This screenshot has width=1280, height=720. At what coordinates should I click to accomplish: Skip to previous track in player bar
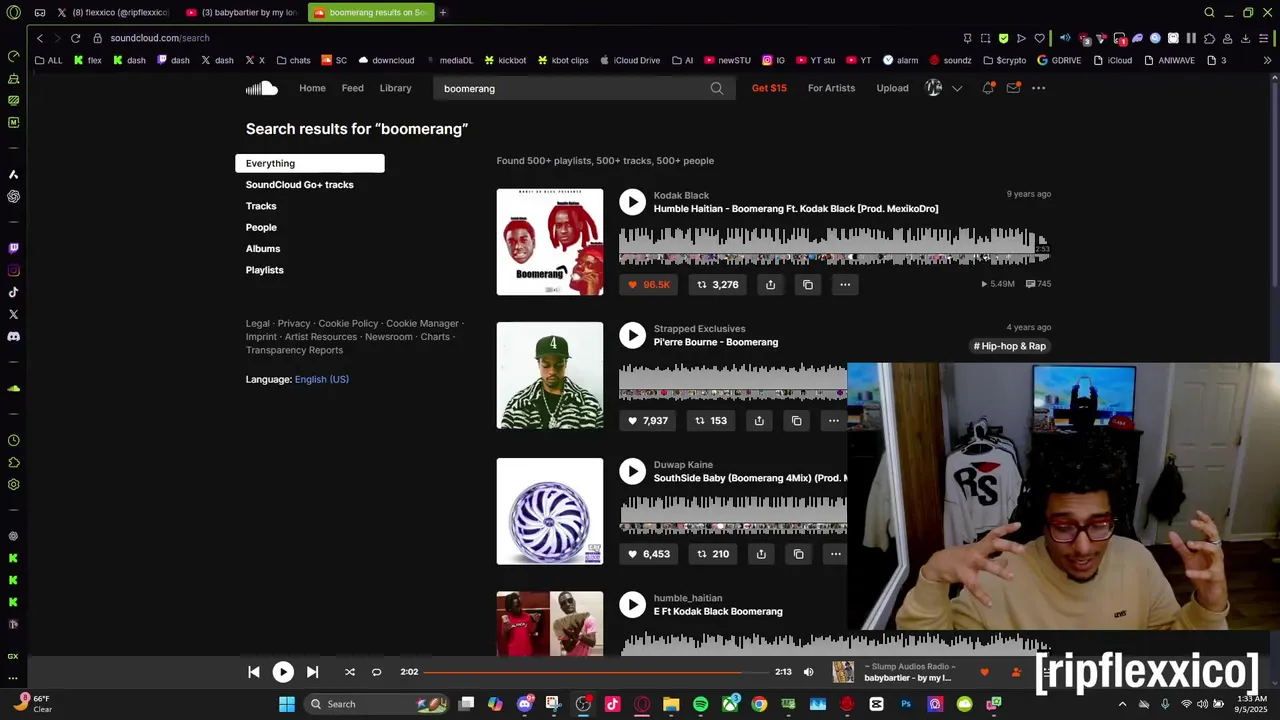tap(254, 672)
